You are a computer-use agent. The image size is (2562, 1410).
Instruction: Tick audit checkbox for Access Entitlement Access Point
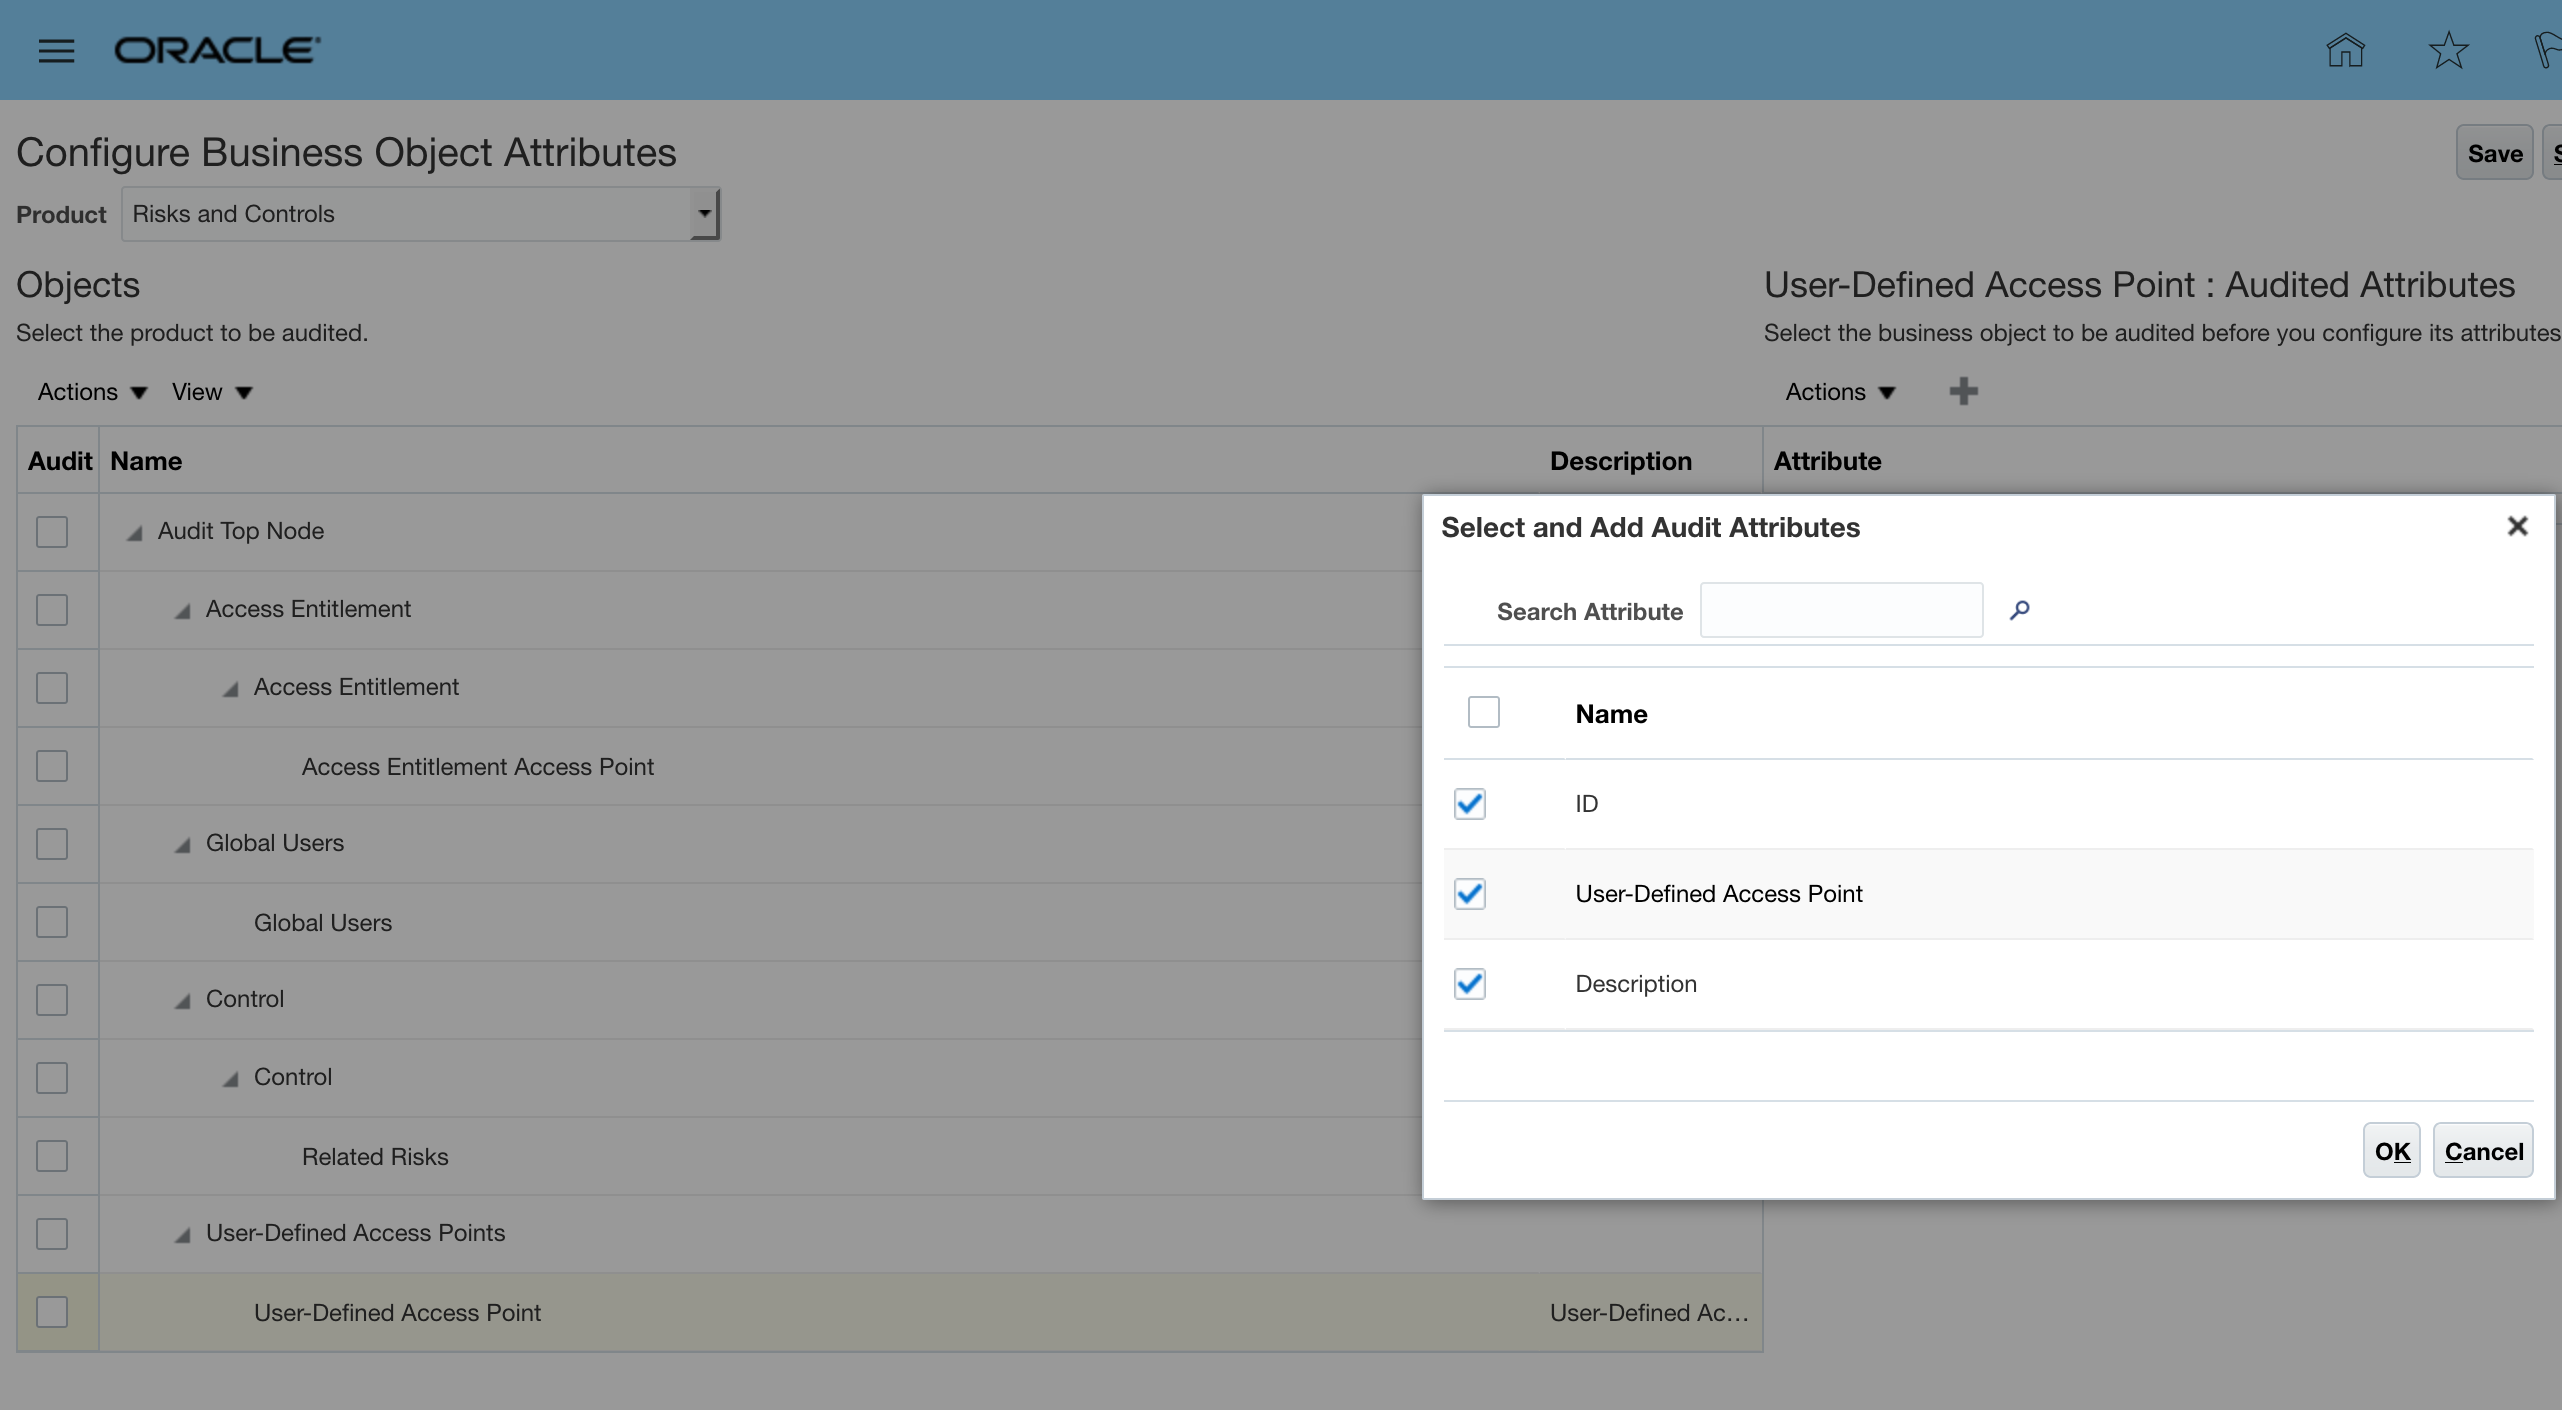tap(52, 766)
